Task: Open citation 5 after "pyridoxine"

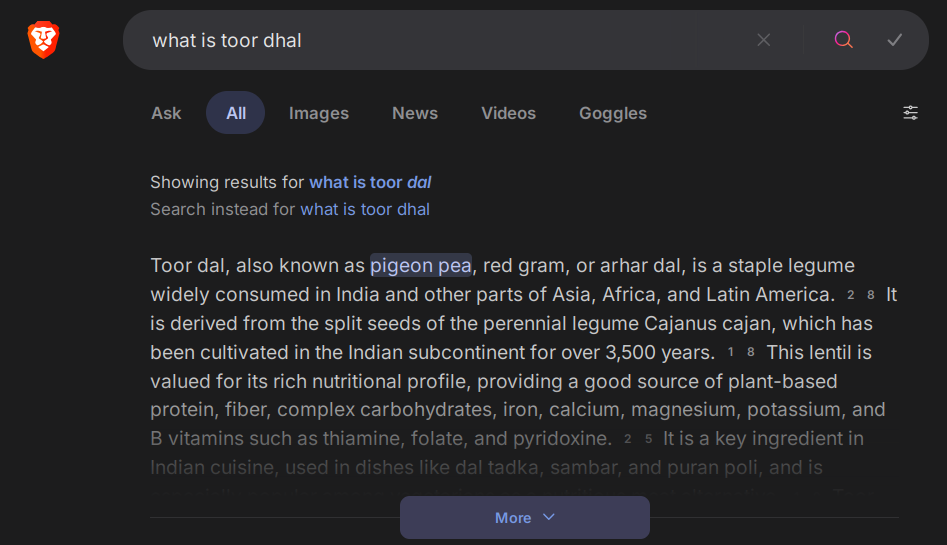Action: [x=648, y=439]
